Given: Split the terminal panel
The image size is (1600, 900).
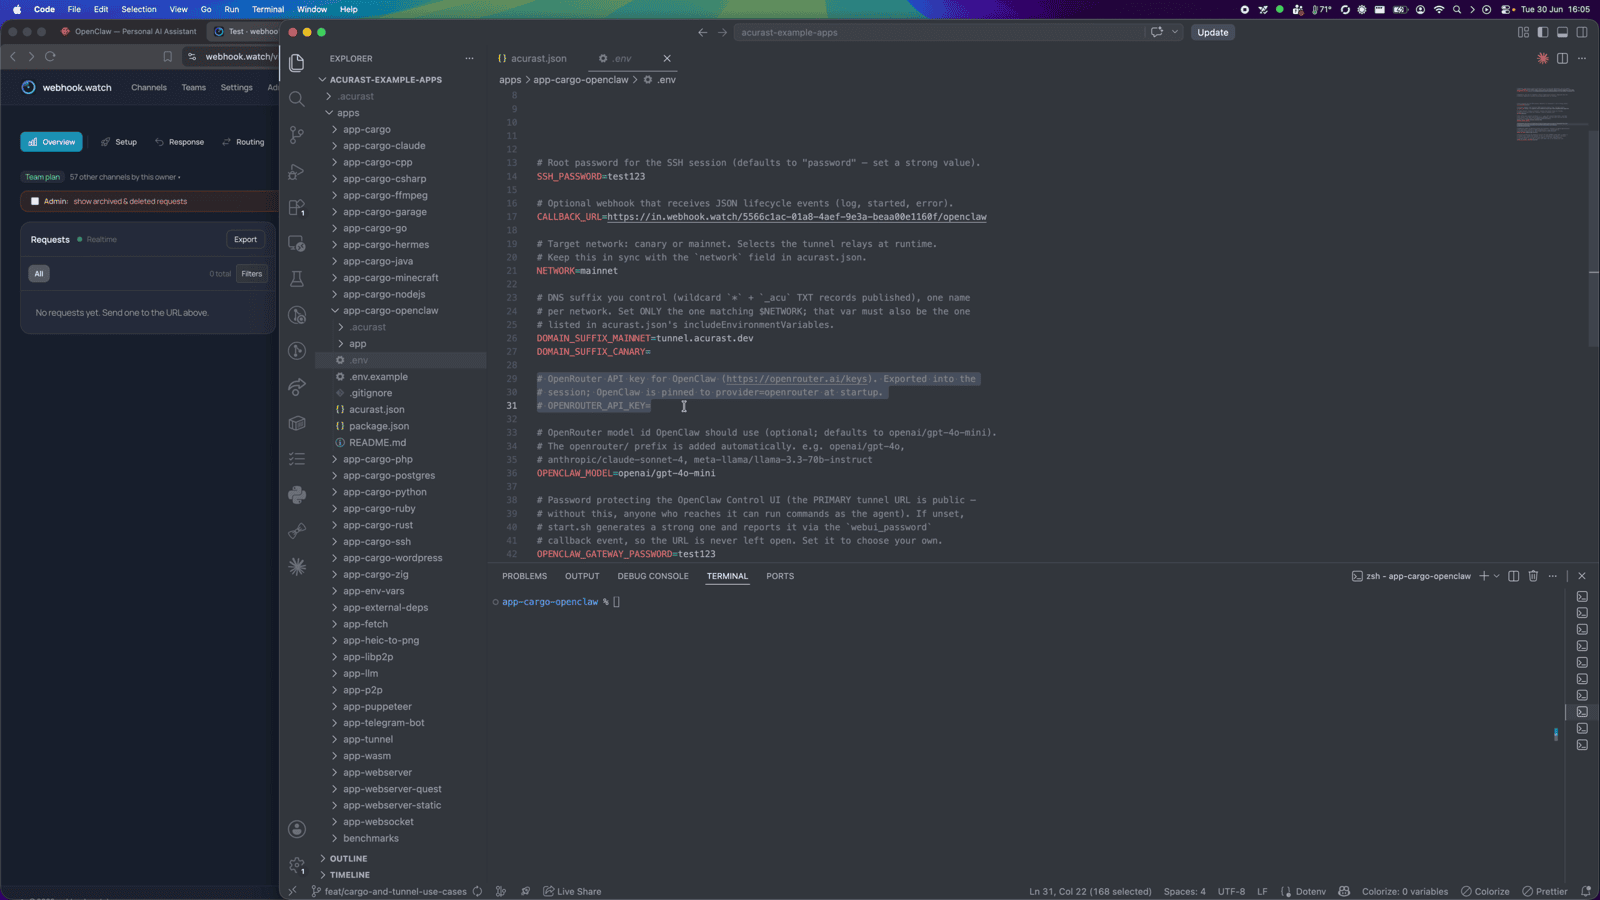Looking at the screenshot, I should point(1514,576).
